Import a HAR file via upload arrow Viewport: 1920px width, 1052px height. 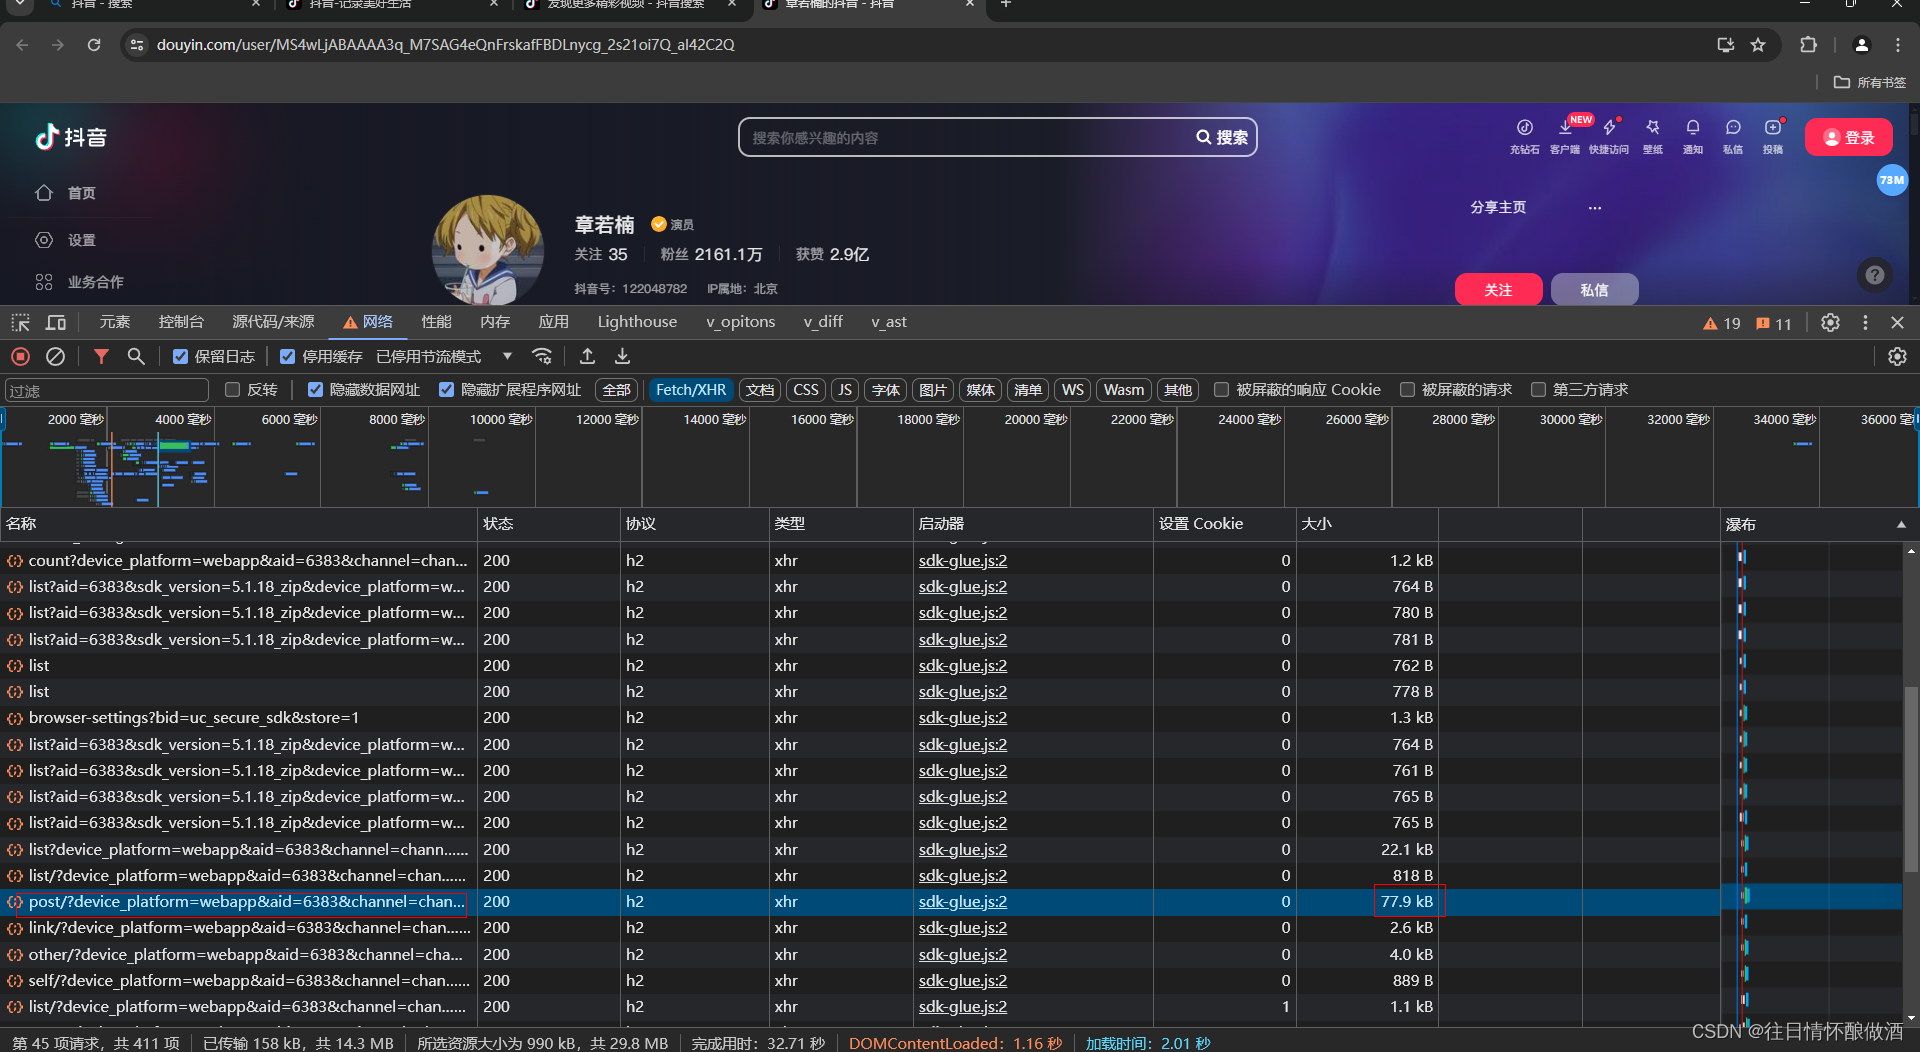click(x=588, y=356)
